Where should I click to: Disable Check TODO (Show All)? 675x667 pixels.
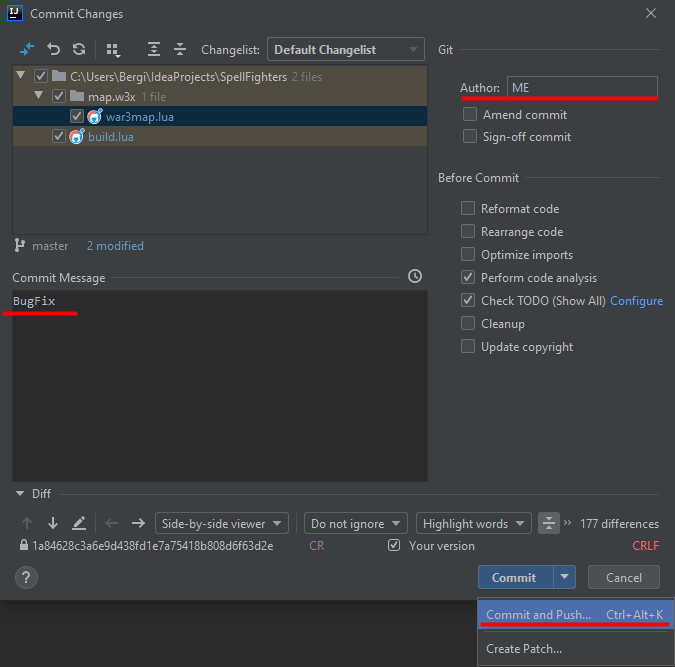pyautogui.click(x=468, y=300)
